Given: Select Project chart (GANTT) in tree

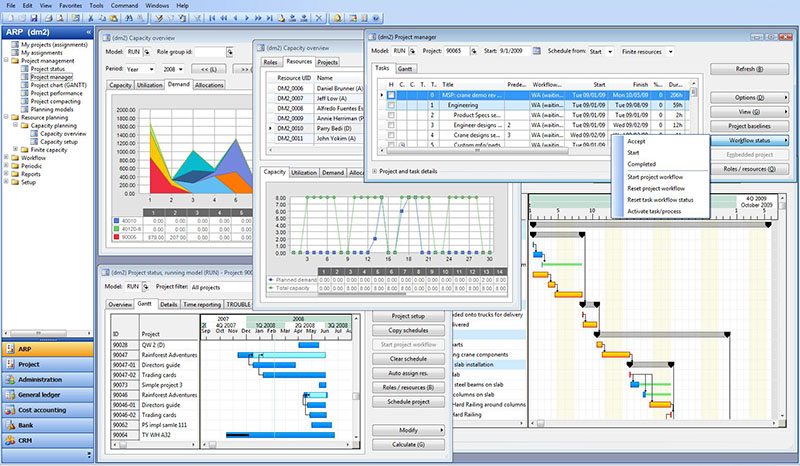Looking at the screenshot, I should click(x=58, y=85).
